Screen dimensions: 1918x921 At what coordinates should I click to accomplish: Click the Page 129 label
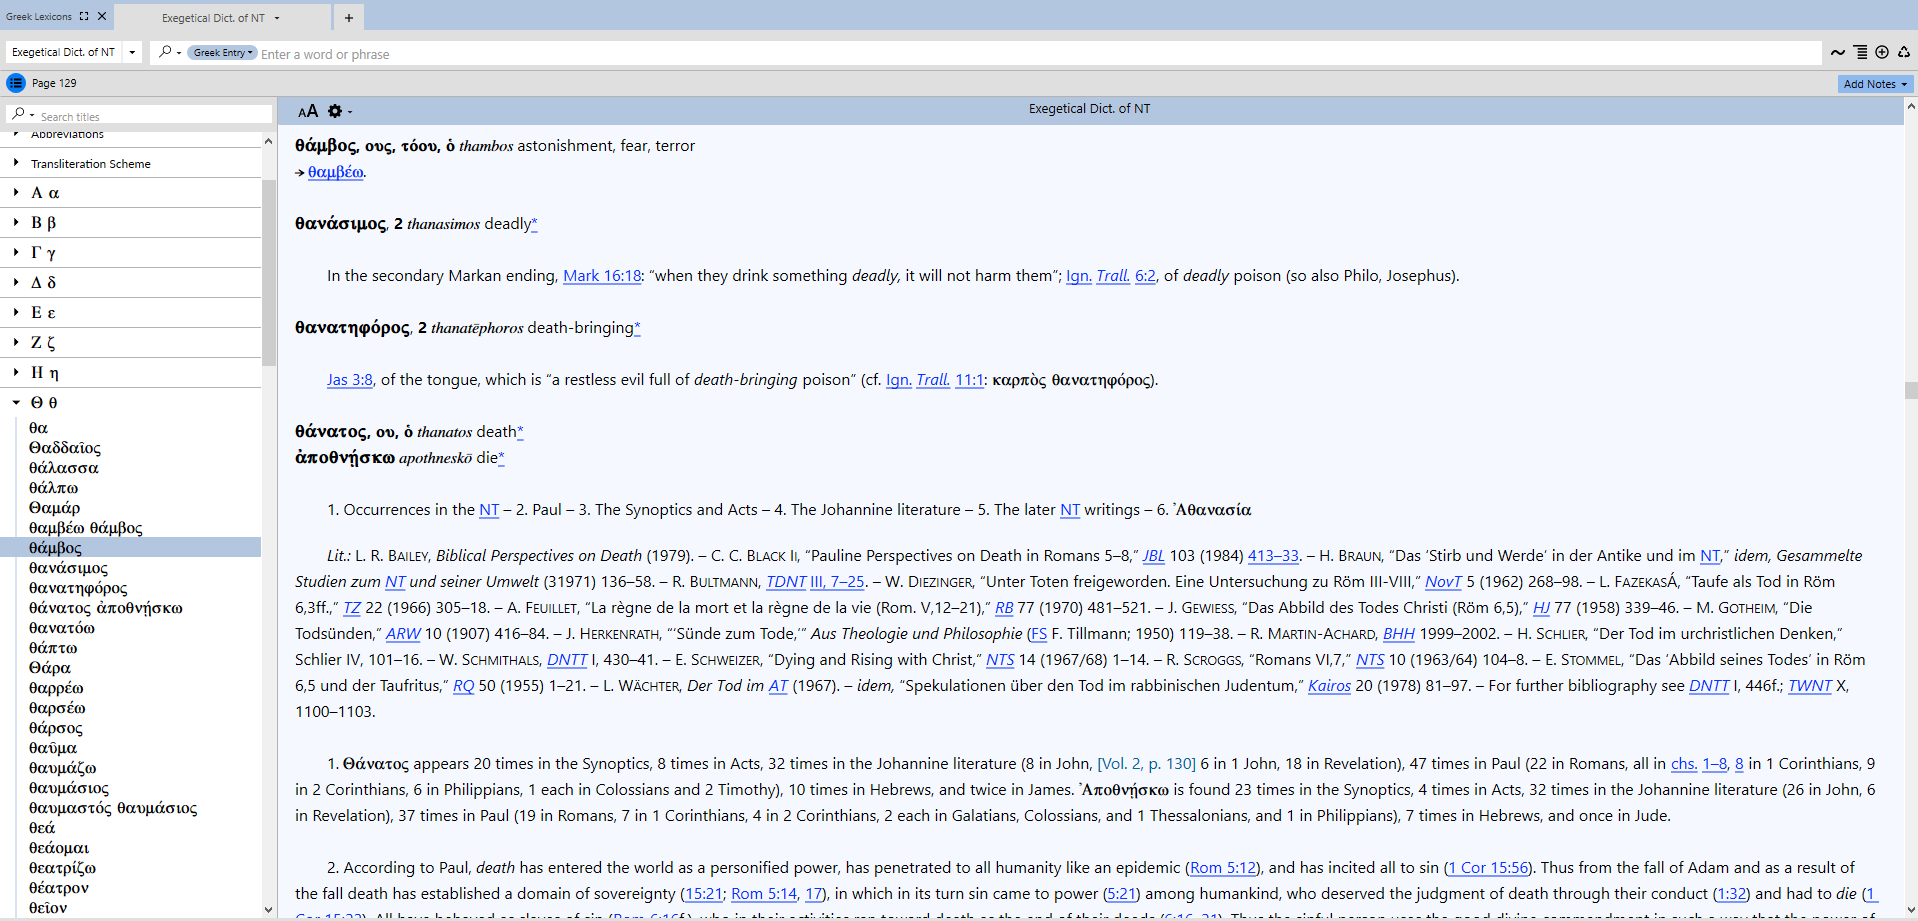[54, 83]
